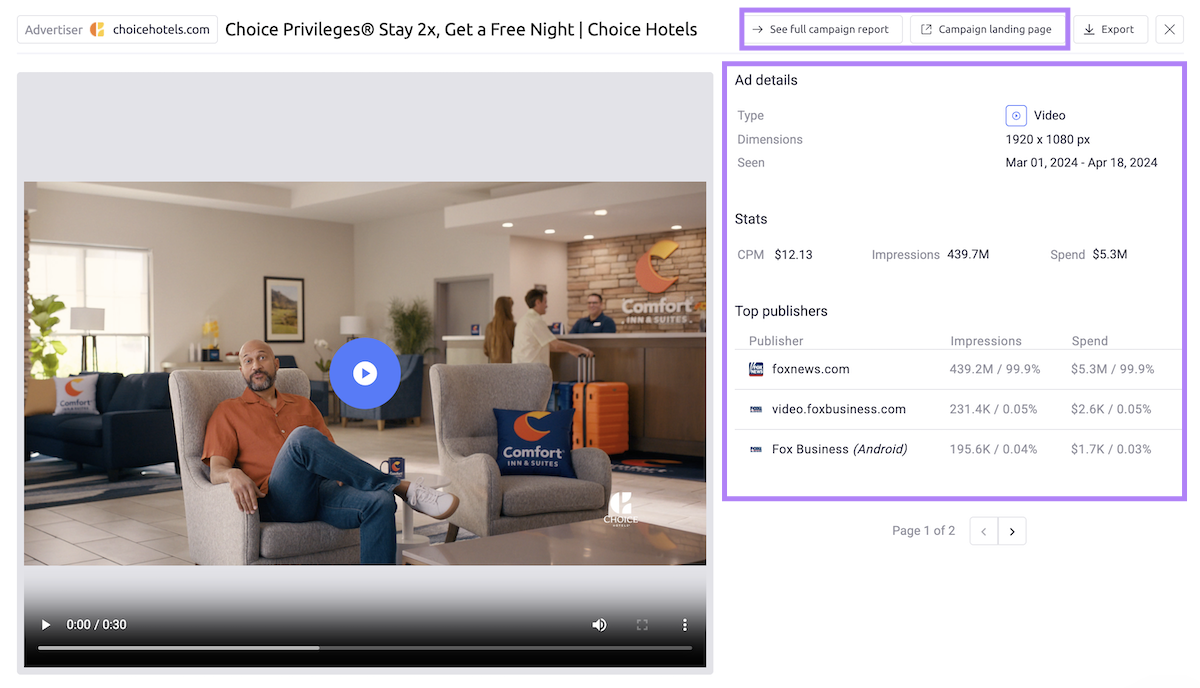Click the video progress bar
The height and width of the screenshot is (688, 1200).
[365, 648]
